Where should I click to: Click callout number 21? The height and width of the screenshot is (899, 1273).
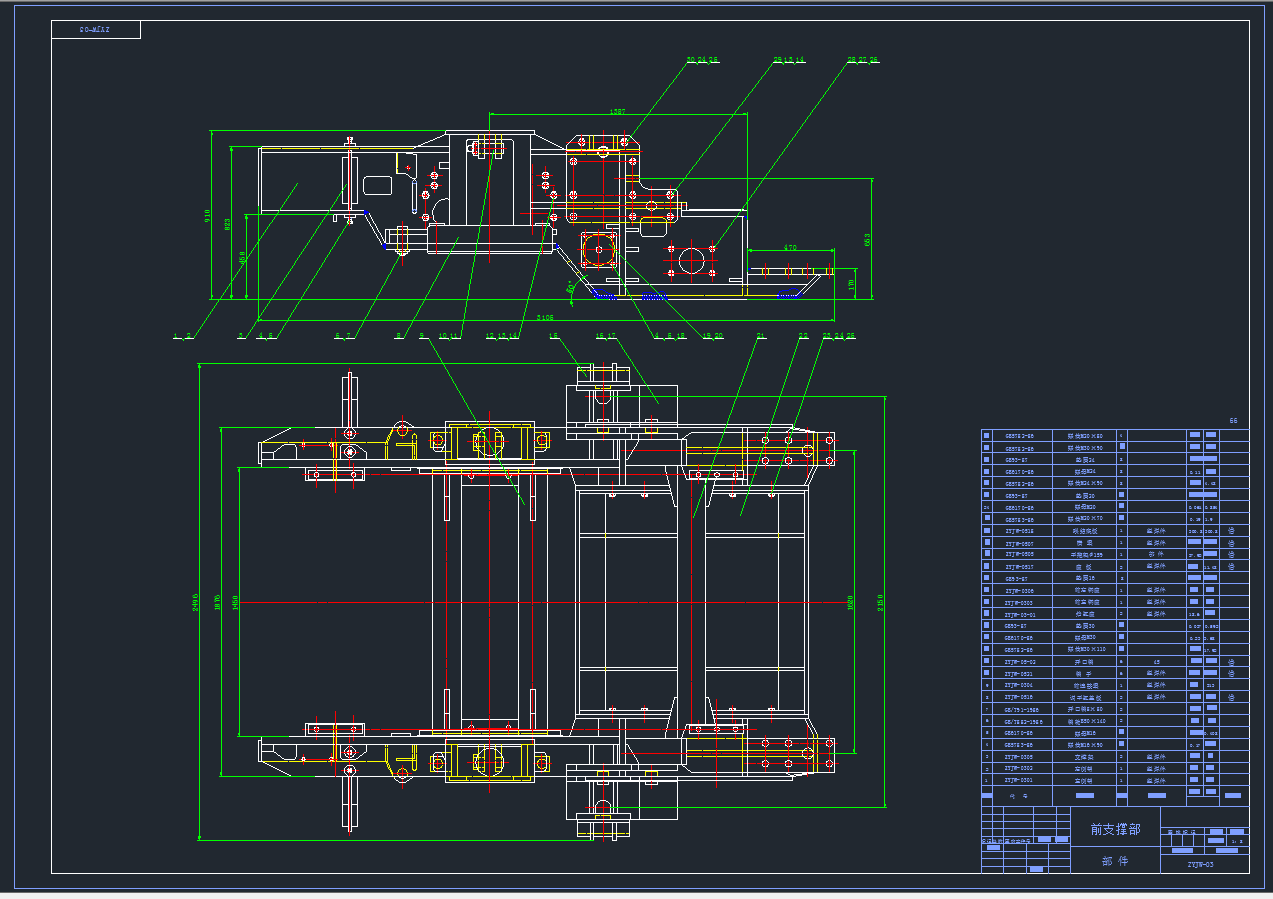pyautogui.click(x=761, y=336)
